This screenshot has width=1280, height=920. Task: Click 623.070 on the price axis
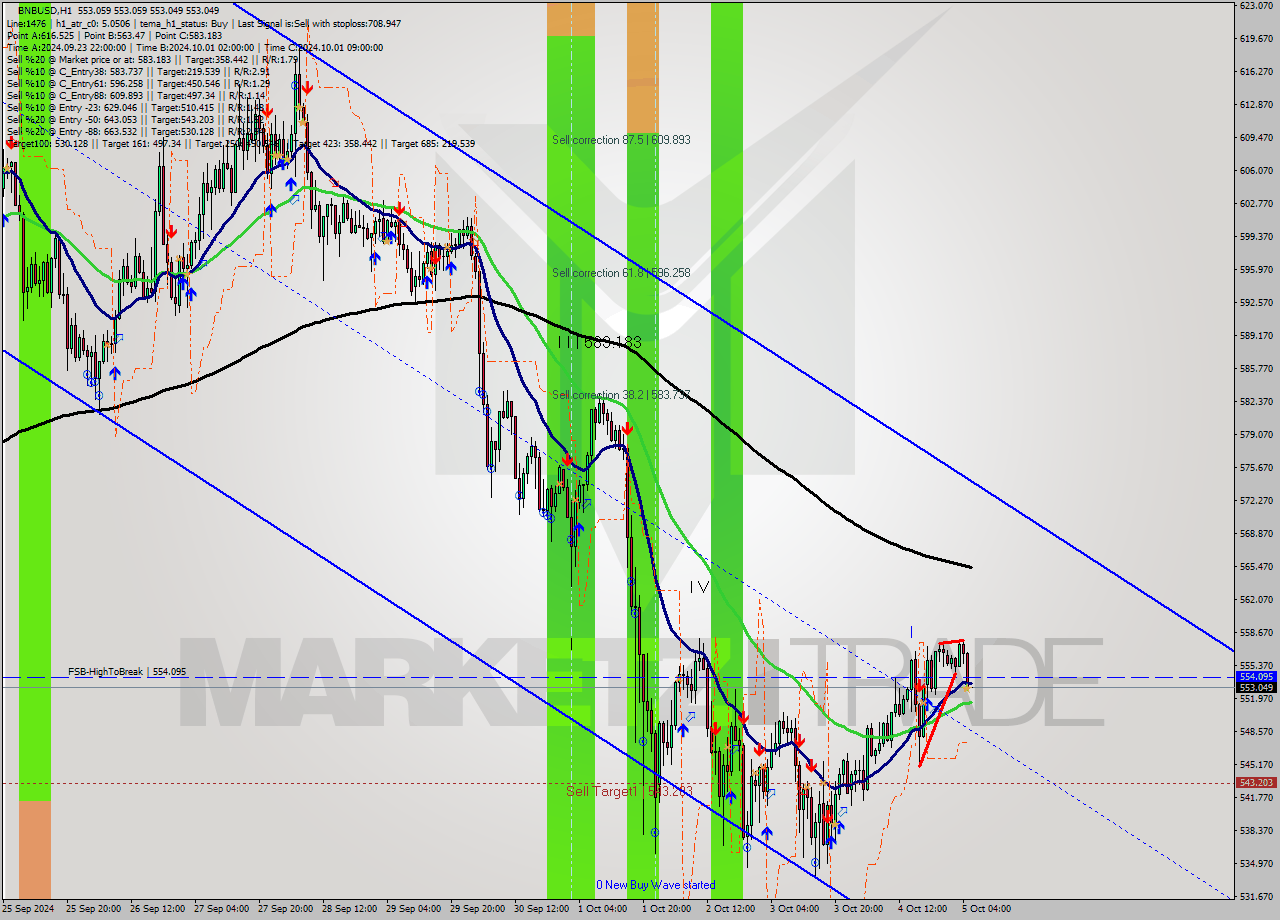[1256, 6]
